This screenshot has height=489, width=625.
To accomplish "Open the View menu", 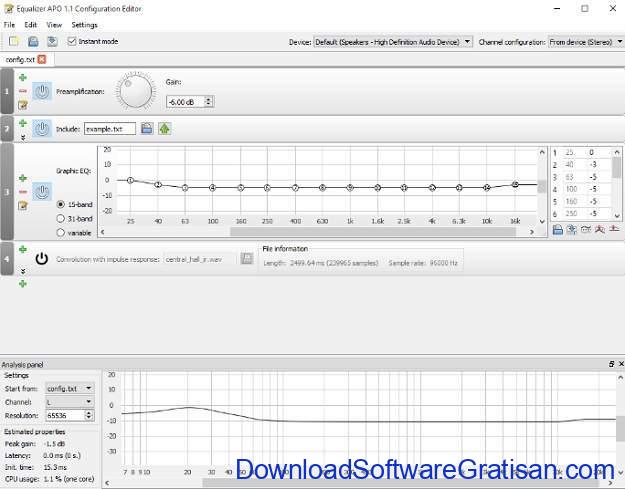I will pyautogui.click(x=54, y=25).
